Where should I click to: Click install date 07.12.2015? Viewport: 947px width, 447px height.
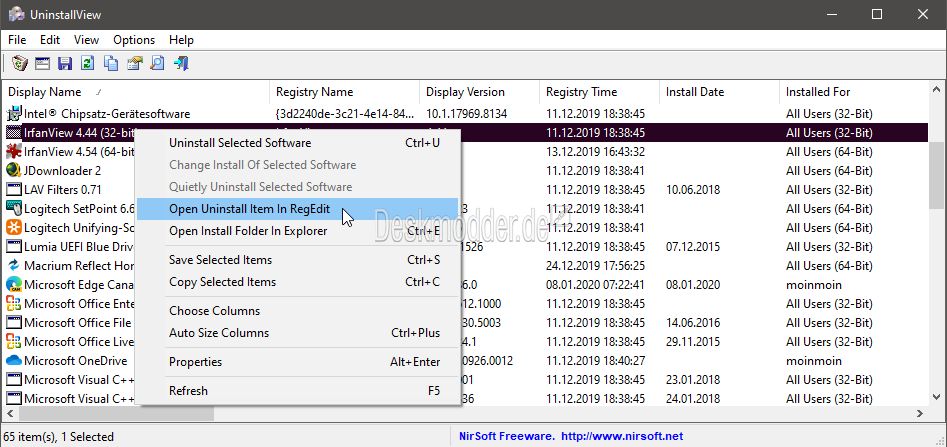point(693,246)
